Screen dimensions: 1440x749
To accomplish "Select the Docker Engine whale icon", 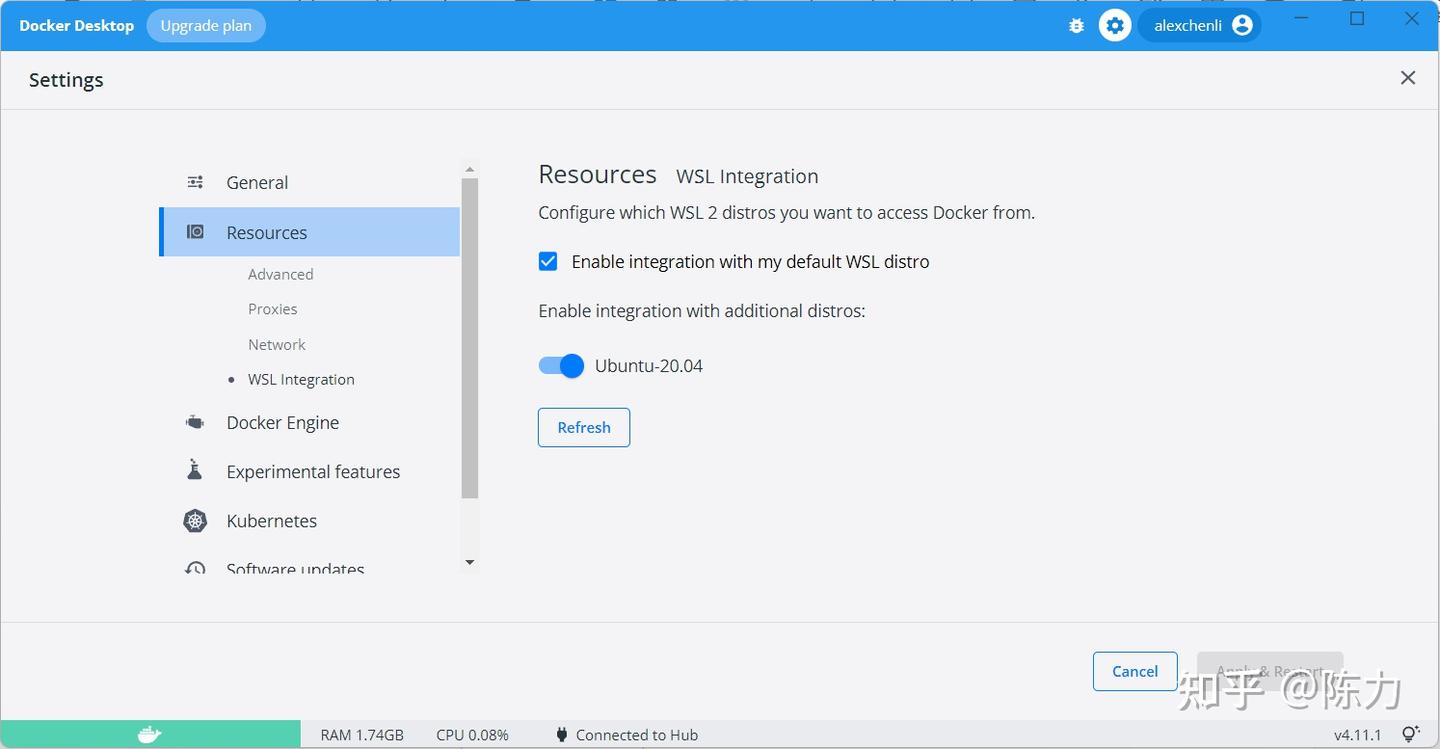I will 194,421.
